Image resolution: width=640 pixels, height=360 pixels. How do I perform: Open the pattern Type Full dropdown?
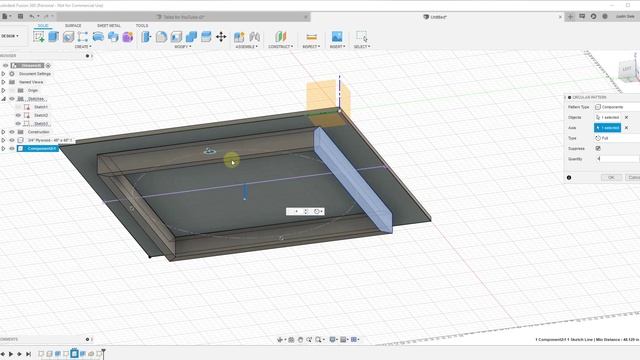(617, 138)
